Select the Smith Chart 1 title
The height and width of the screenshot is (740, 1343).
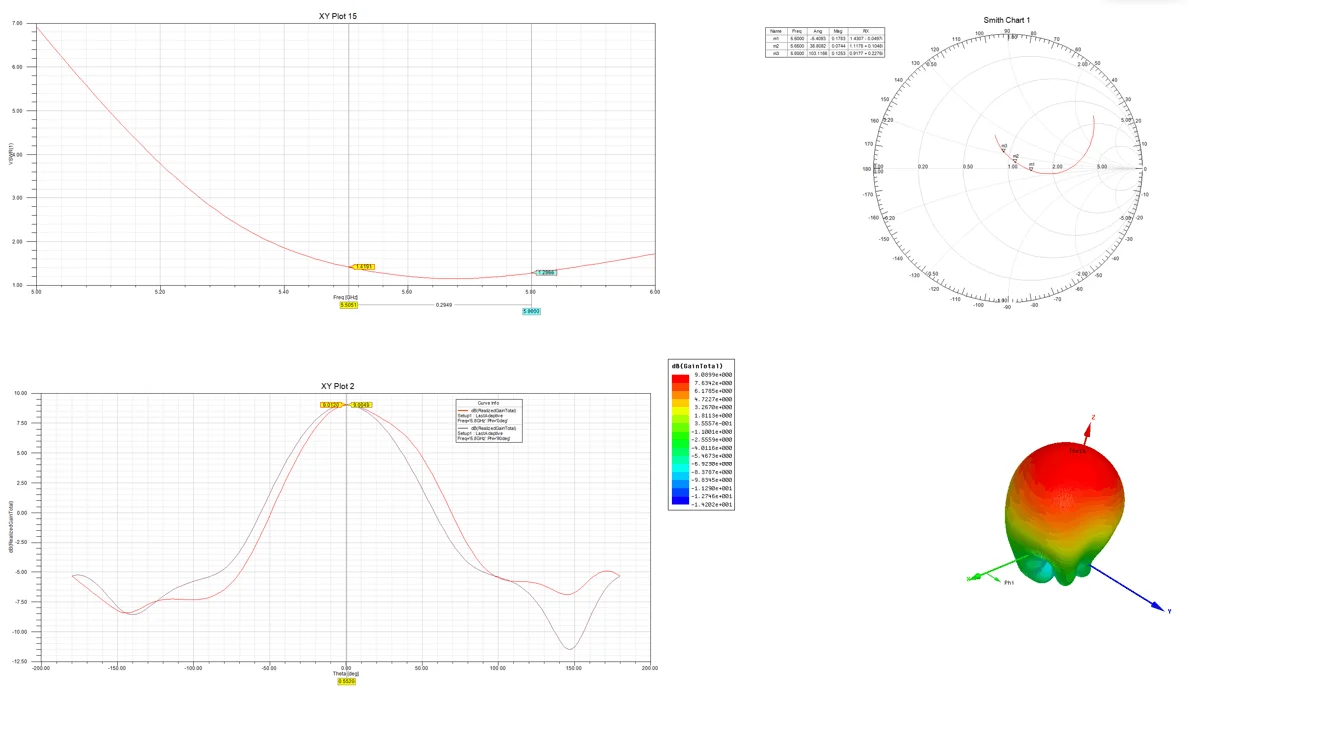coord(1006,20)
